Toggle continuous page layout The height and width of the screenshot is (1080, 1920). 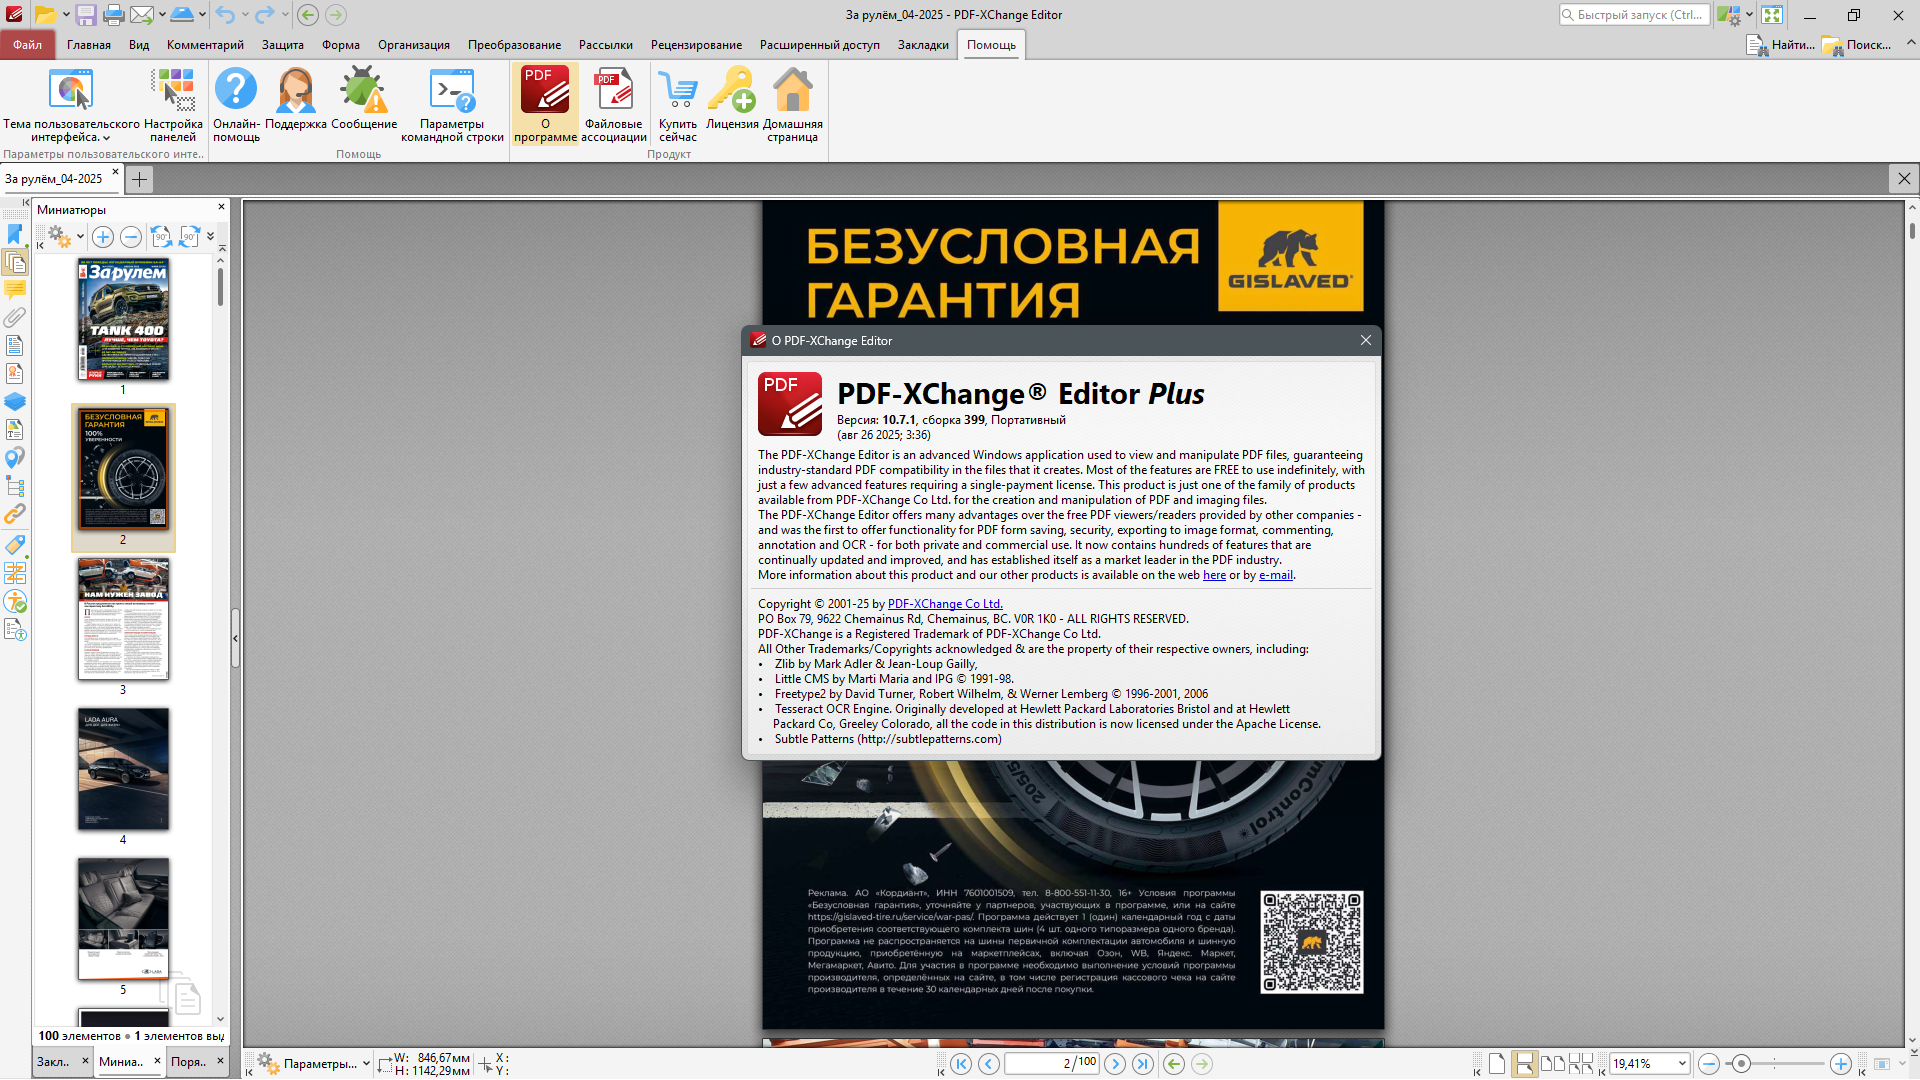(1524, 1064)
